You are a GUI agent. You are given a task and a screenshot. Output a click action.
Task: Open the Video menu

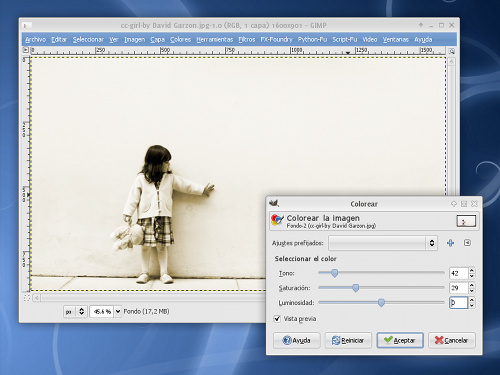pyautogui.click(x=370, y=39)
